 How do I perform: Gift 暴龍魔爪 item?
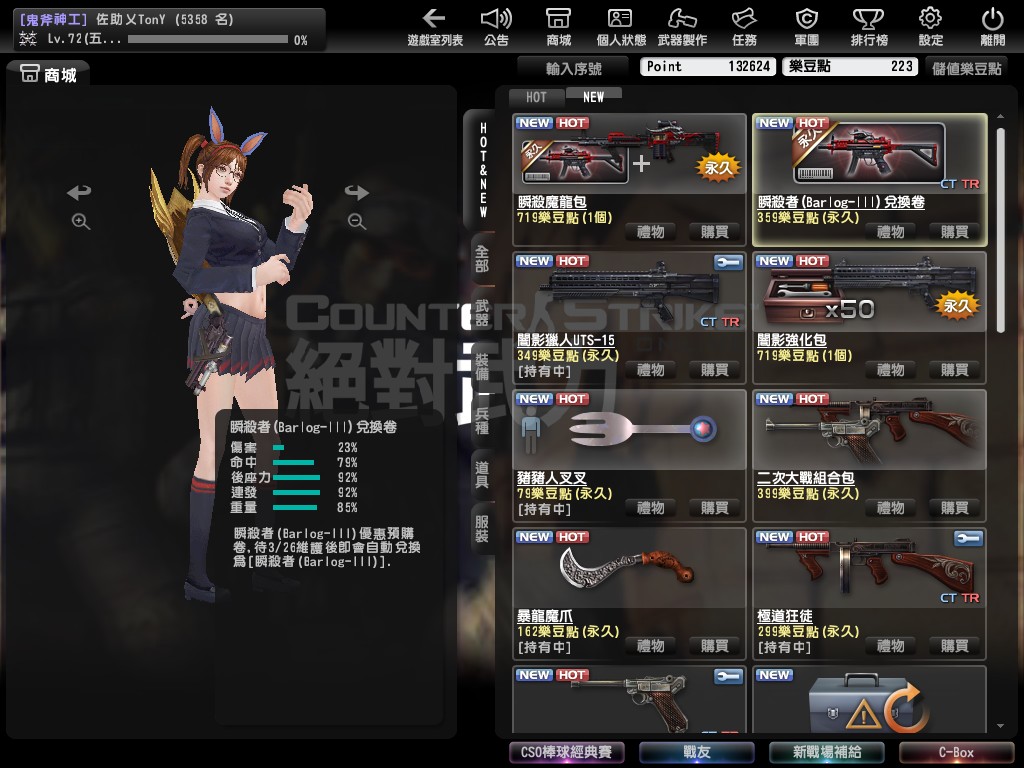click(650, 646)
